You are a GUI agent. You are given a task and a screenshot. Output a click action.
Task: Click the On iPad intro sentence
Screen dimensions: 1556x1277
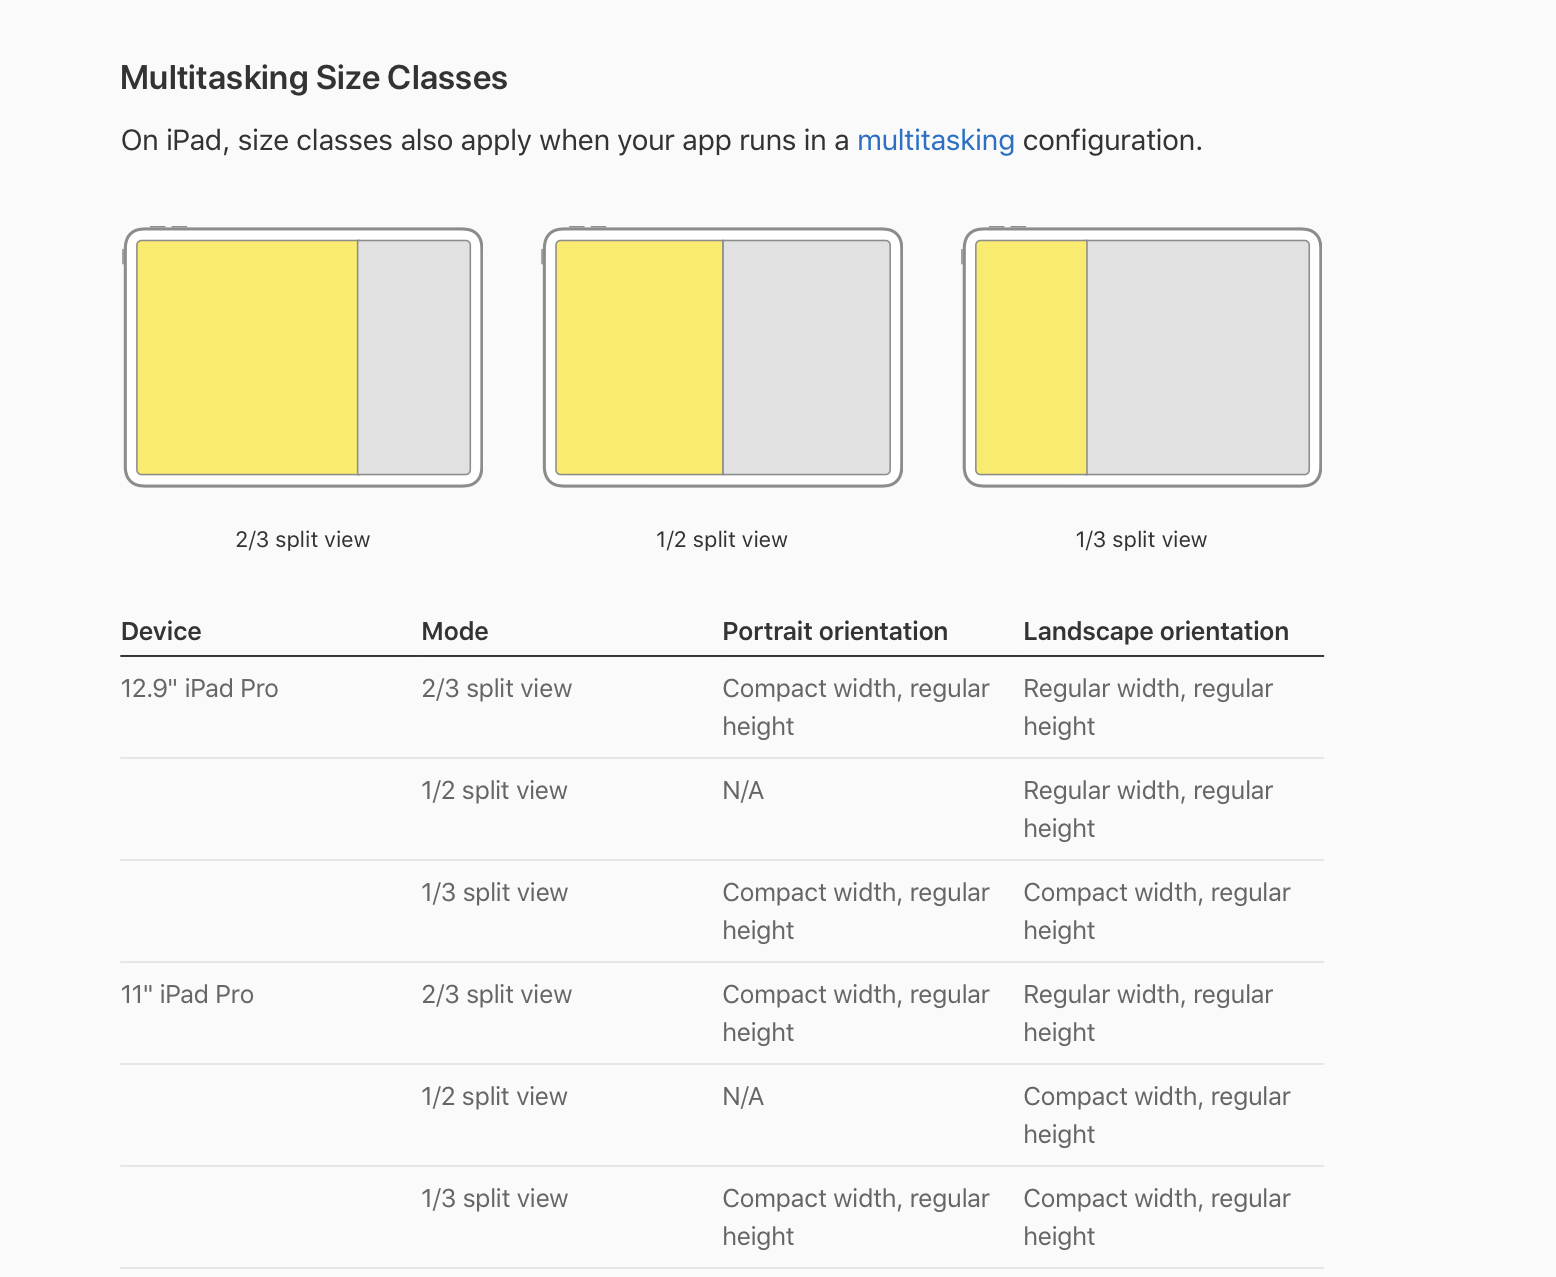pyautogui.click(x=662, y=140)
